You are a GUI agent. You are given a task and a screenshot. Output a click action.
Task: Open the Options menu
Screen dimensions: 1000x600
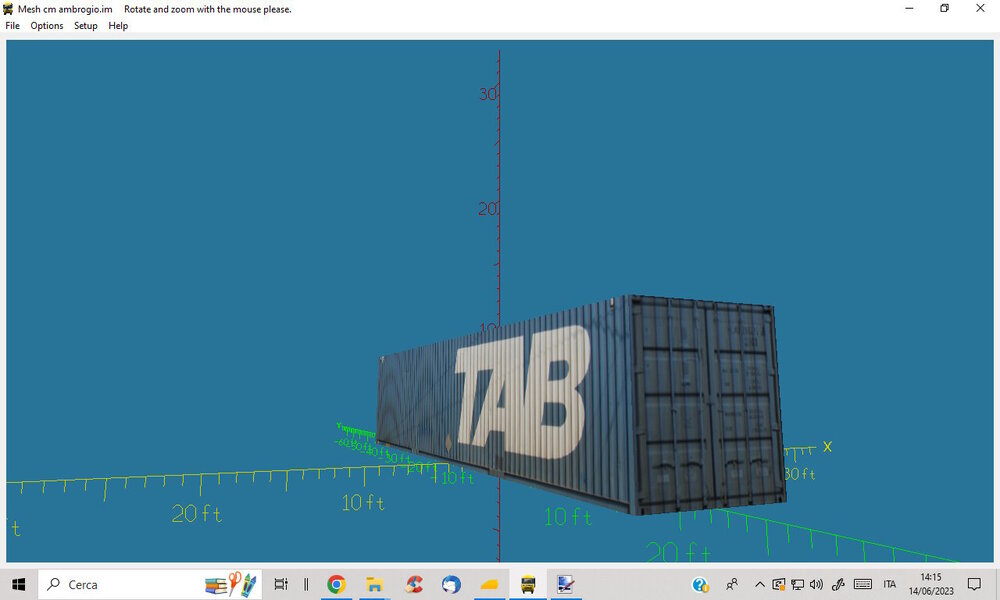pyautogui.click(x=47, y=26)
